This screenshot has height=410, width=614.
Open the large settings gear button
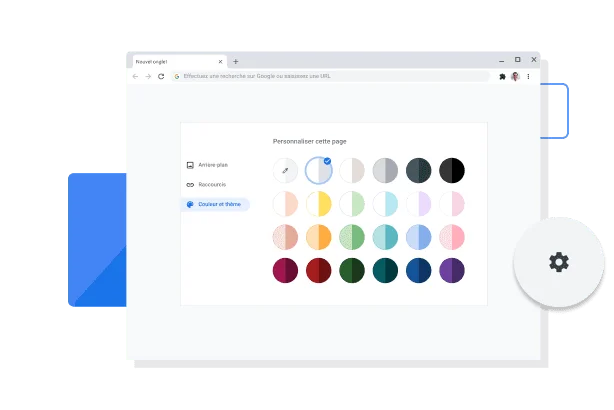tap(558, 262)
